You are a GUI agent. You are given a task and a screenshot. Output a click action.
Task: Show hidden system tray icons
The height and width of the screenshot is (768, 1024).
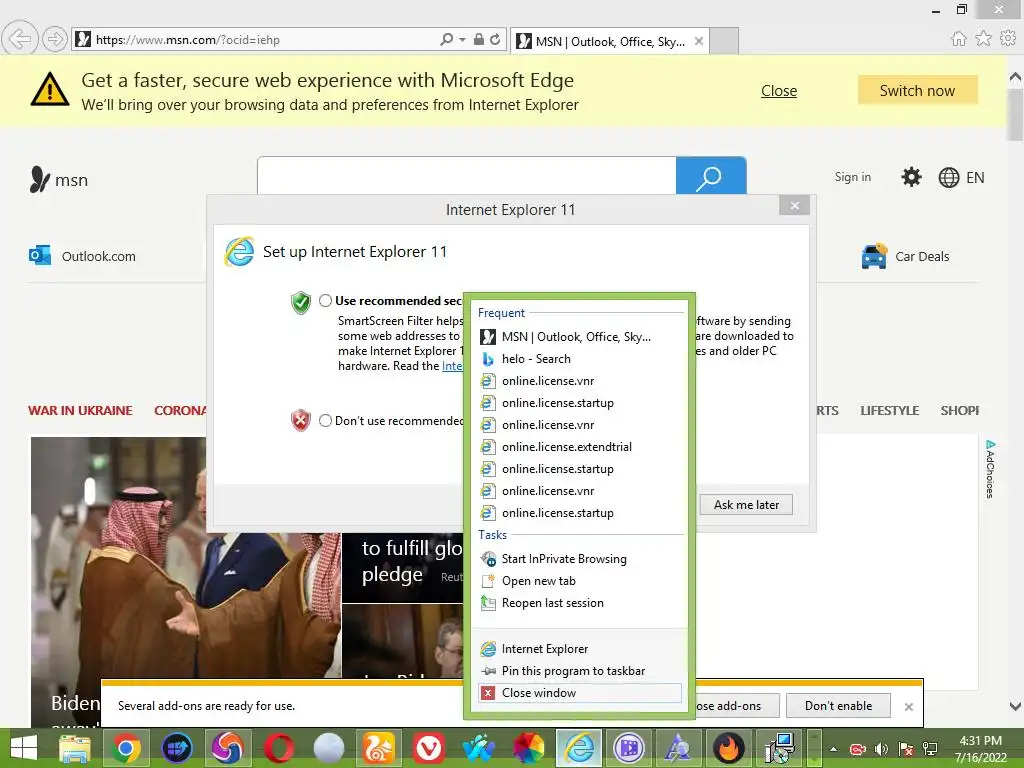point(833,749)
